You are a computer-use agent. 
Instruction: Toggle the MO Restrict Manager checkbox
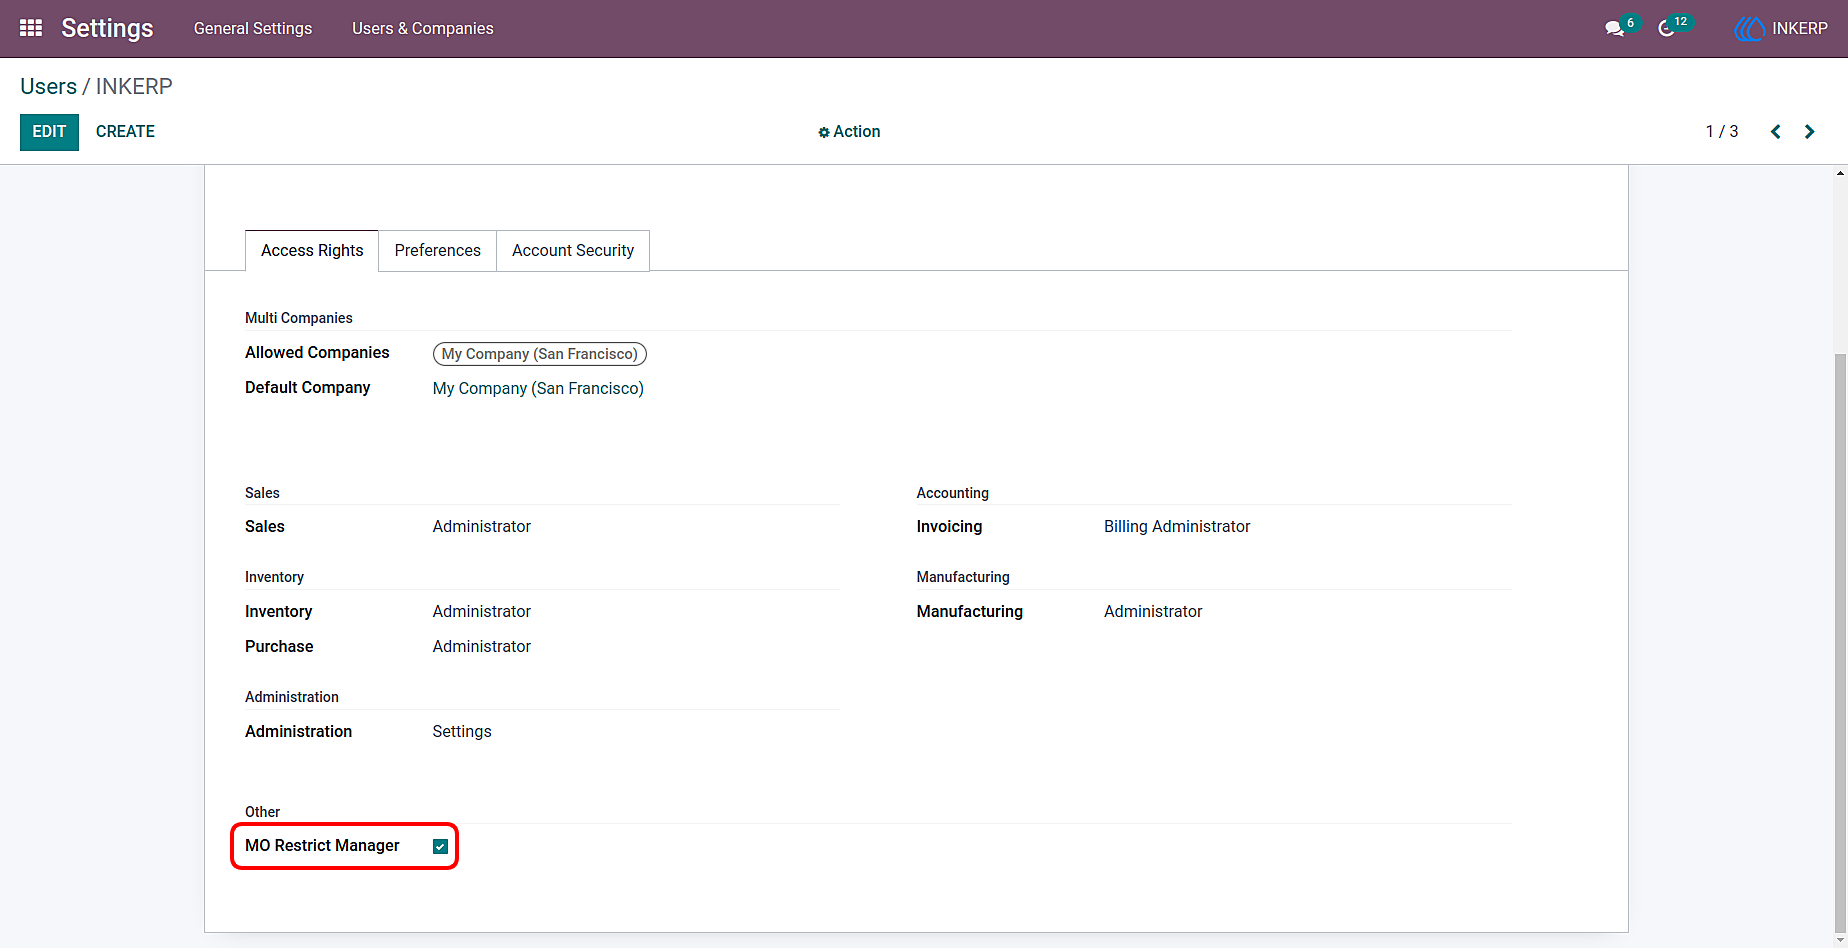[440, 846]
